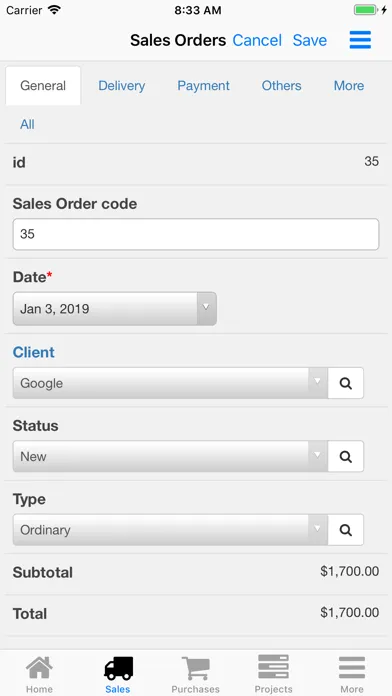
Task: Expand the Client dropdown showing Google
Action: click(170, 383)
